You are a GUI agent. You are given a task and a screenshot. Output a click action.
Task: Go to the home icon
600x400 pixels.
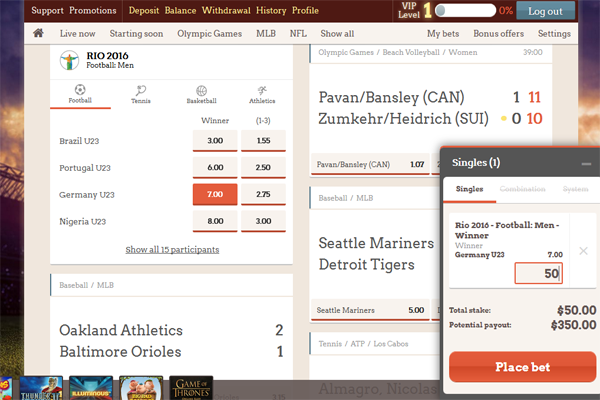pos(38,33)
